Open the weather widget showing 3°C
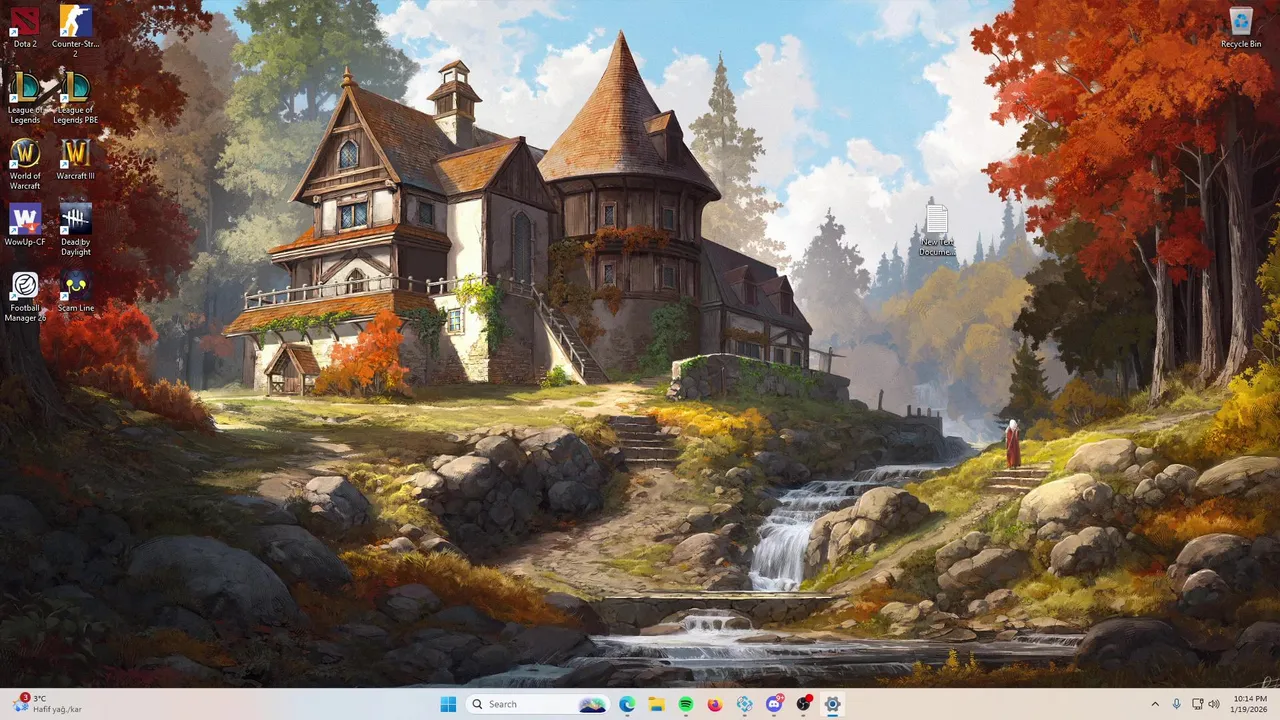 pos(48,704)
